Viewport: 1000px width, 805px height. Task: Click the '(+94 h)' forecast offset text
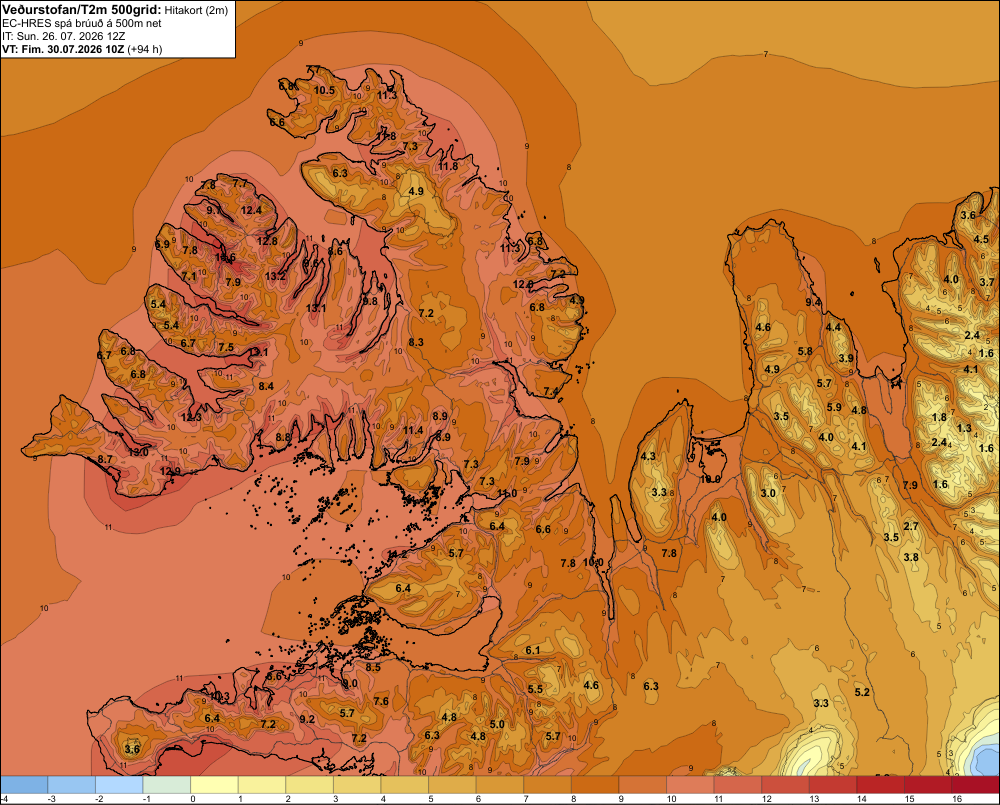click(x=145, y=49)
